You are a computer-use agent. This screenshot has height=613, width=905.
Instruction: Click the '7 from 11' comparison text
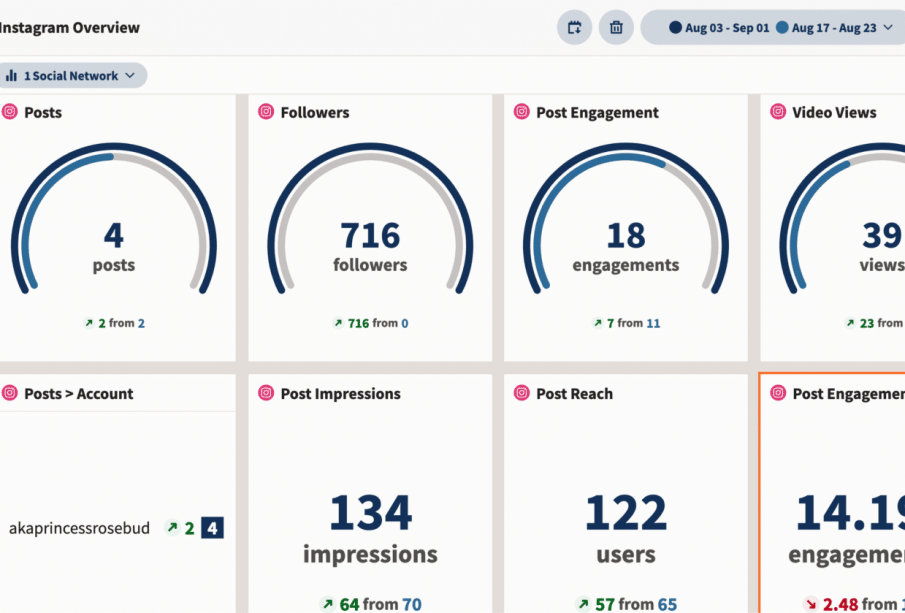pos(634,323)
